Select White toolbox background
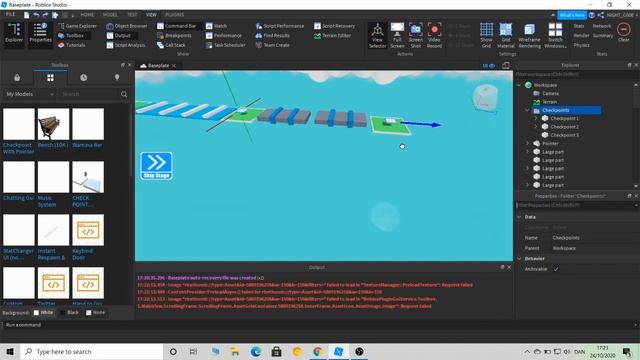The image size is (640, 360). (43, 313)
